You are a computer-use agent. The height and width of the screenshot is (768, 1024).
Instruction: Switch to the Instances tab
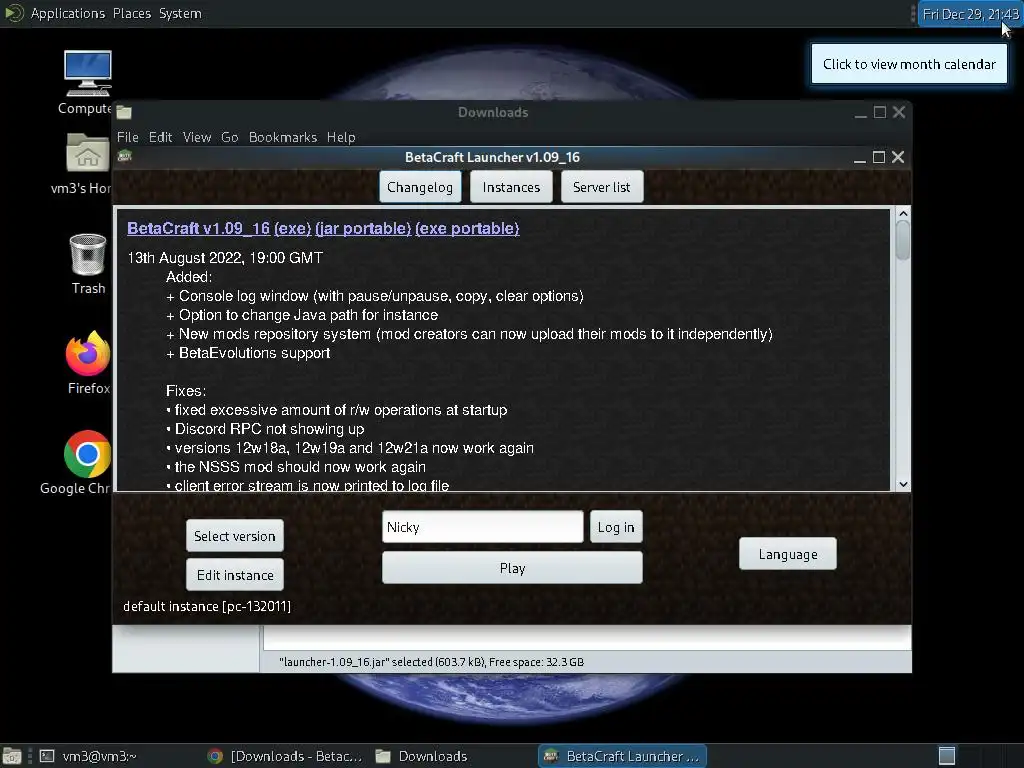pyautogui.click(x=511, y=187)
